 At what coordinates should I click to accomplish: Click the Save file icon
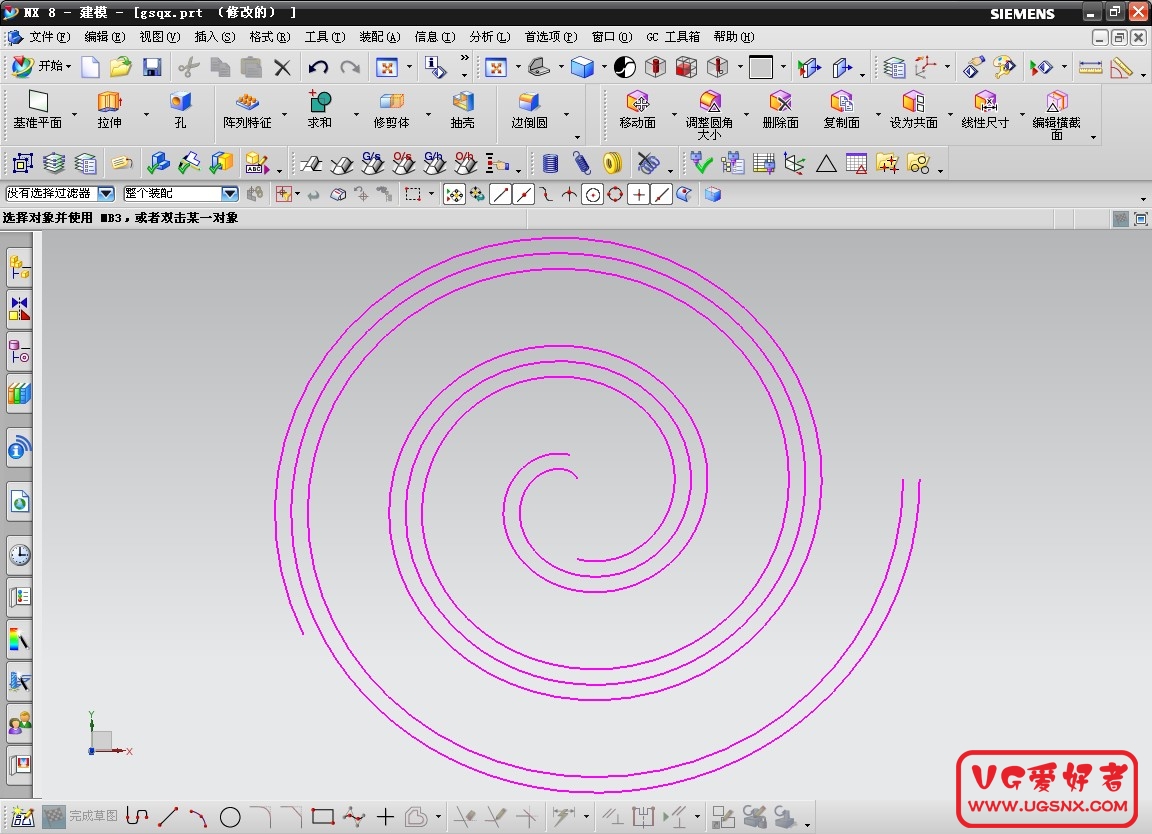(x=152, y=67)
